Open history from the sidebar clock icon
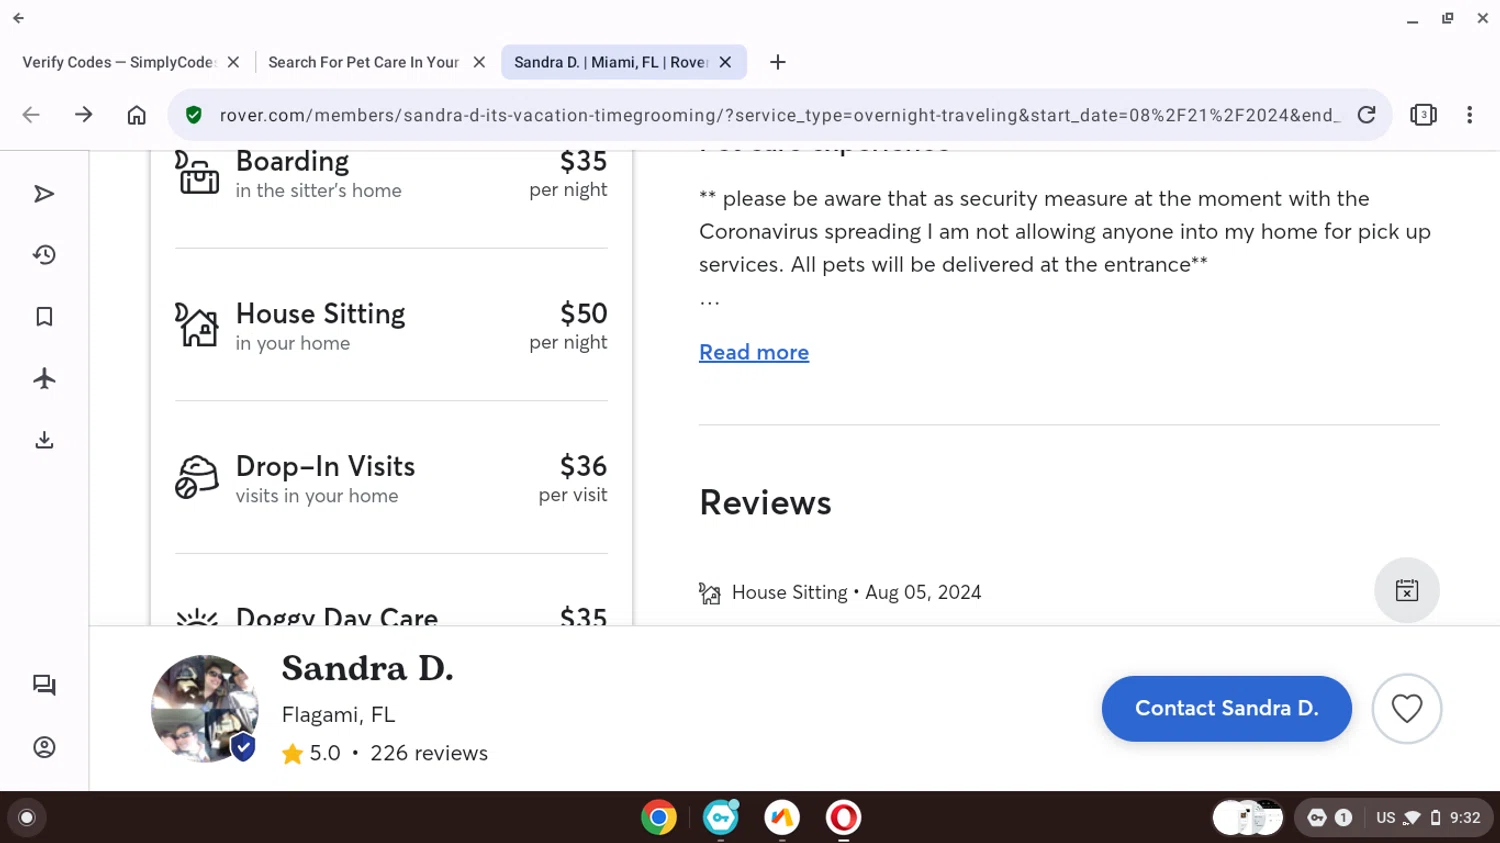 44,255
